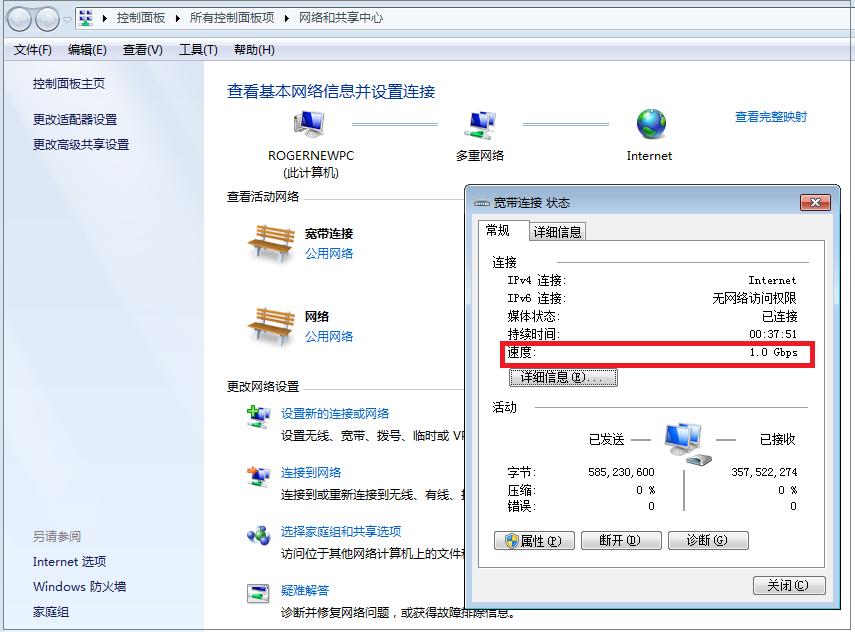Click the 连接到网络 icon
This screenshot has height=632, width=855.
(x=258, y=476)
